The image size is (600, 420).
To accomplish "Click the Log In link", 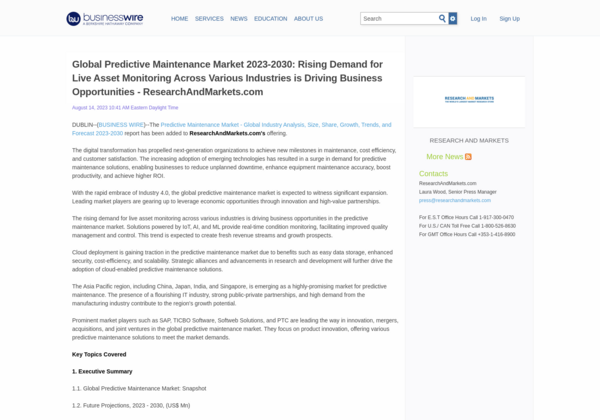I will click(x=478, y=19).
